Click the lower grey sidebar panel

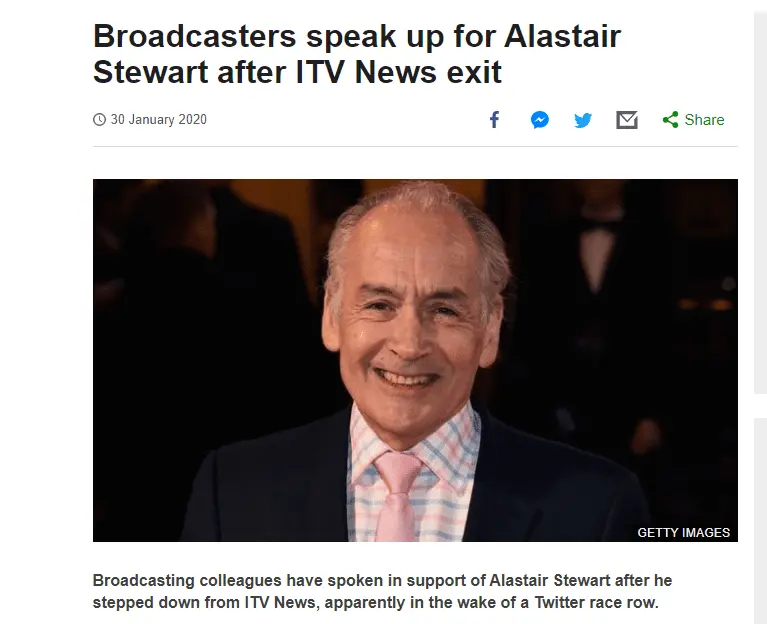point(761,521)
